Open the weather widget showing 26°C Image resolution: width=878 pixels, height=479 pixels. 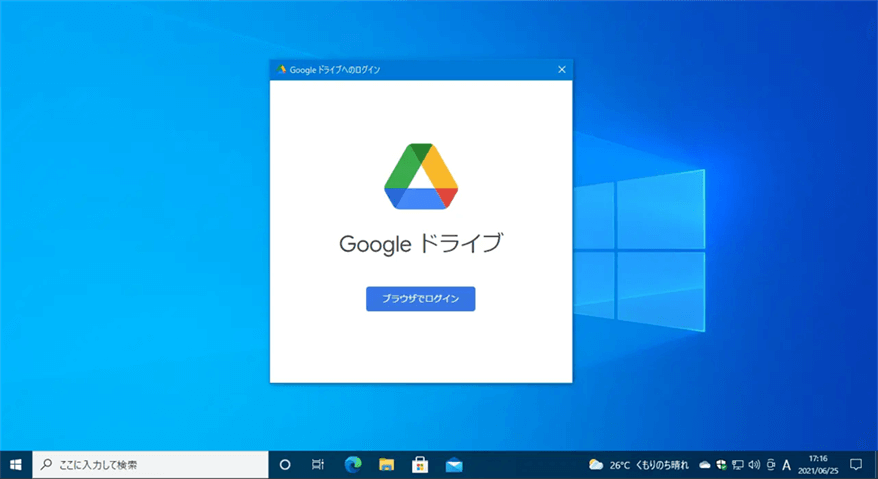[639, 465]
